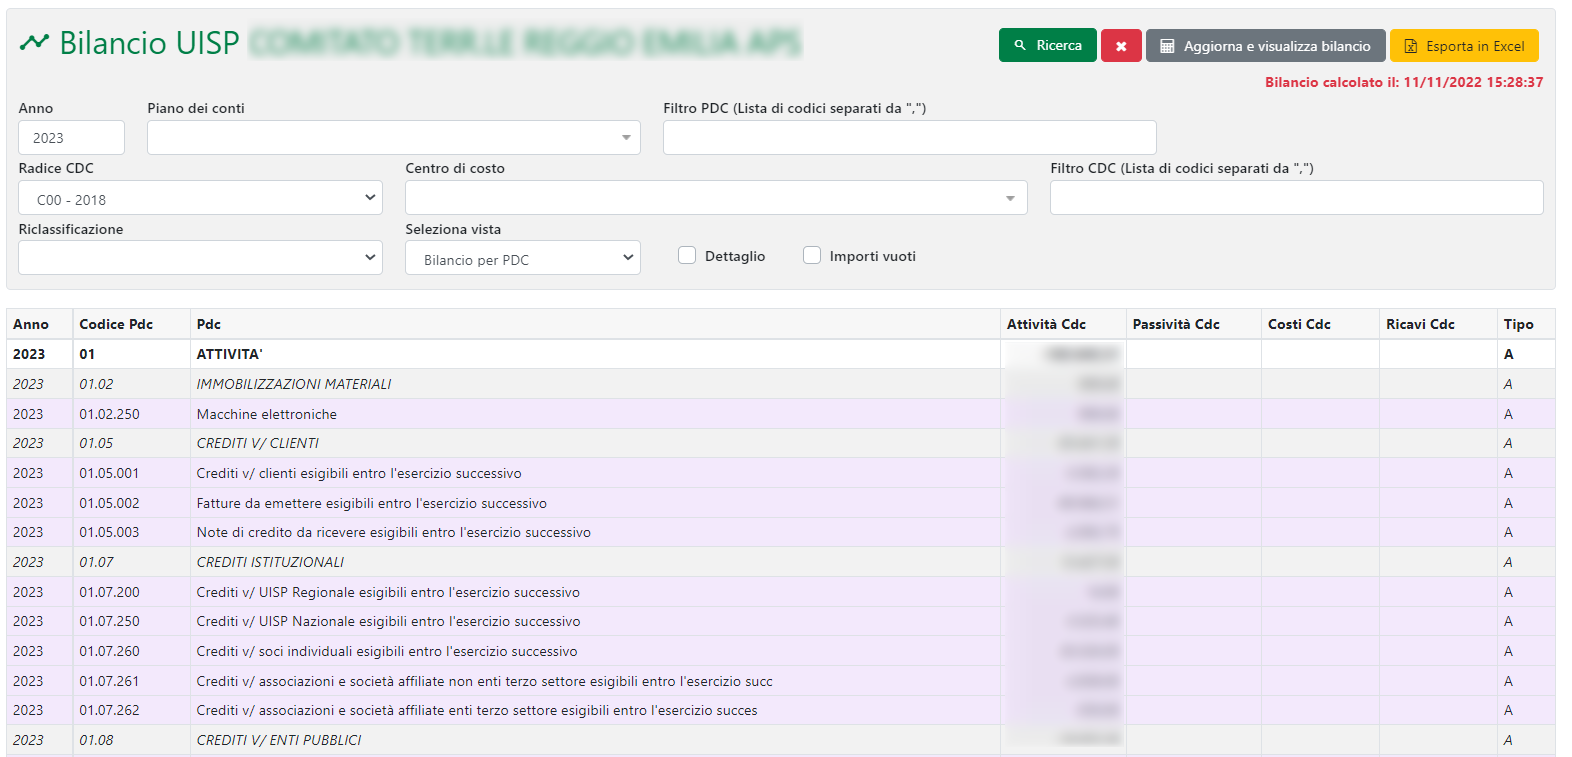The height and width of the screenshot is (757, 1572).
Task: Focus the Filtro PDC codes field
Action: [x=909, y=138]
